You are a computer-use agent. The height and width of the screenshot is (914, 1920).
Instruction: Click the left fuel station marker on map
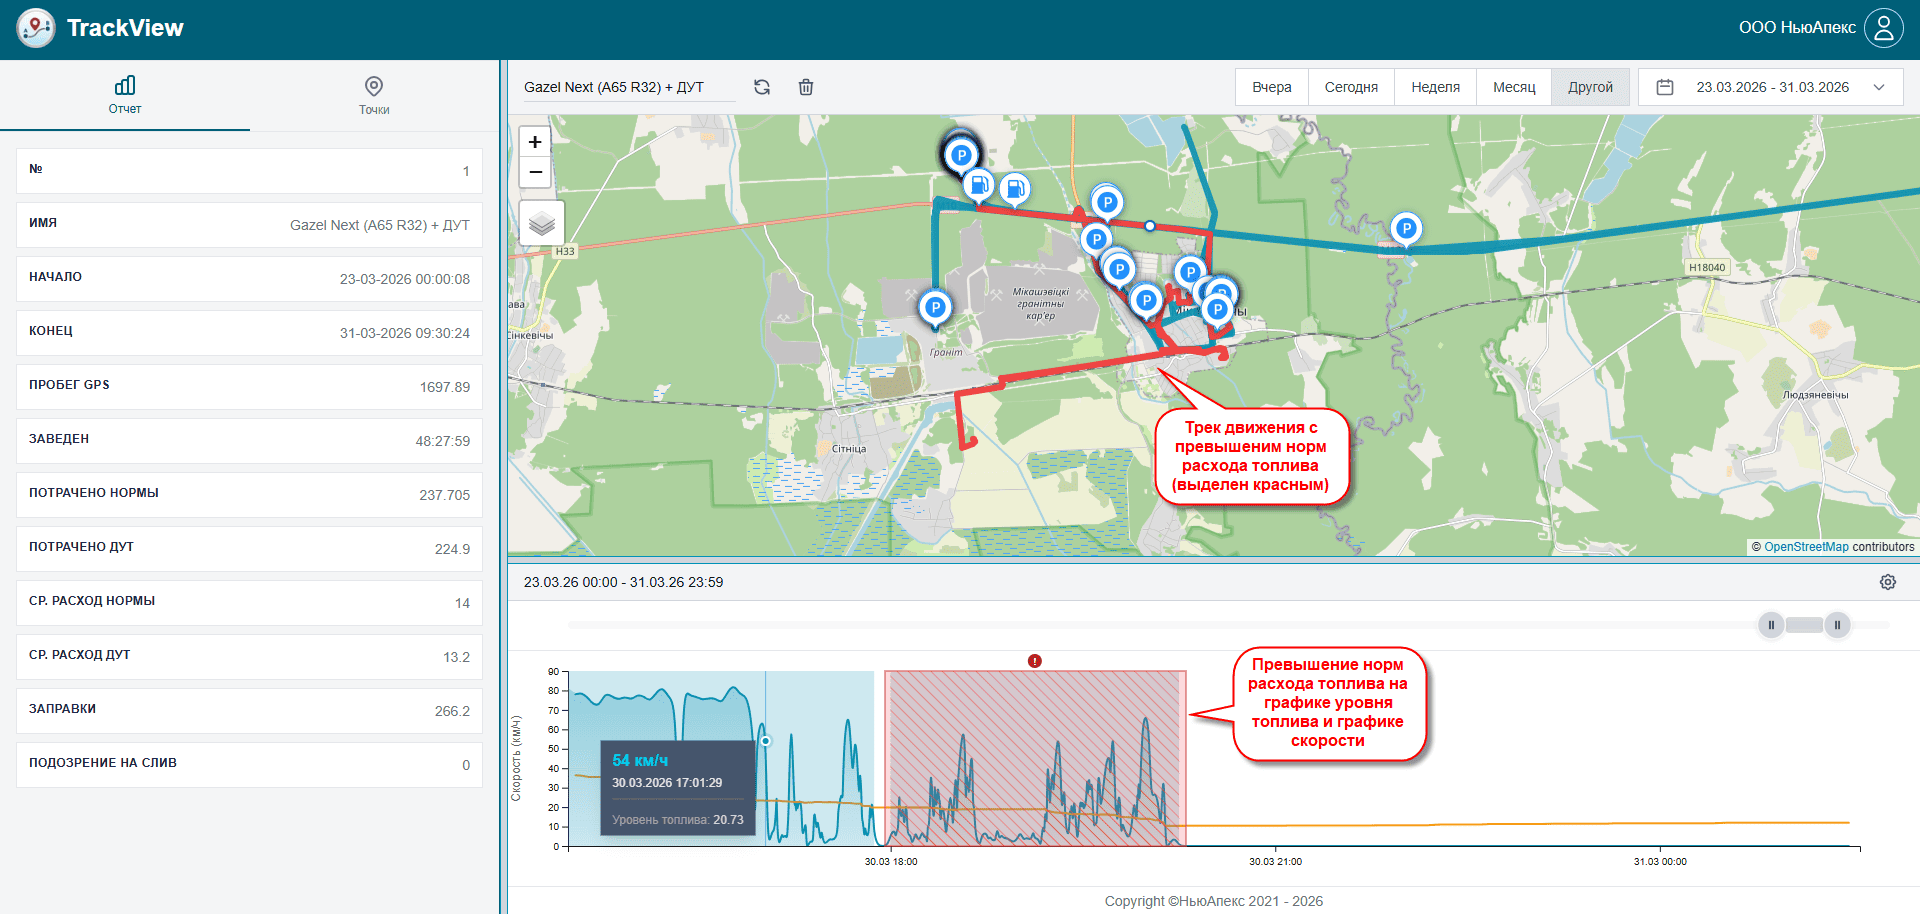[x=979, y=184]
